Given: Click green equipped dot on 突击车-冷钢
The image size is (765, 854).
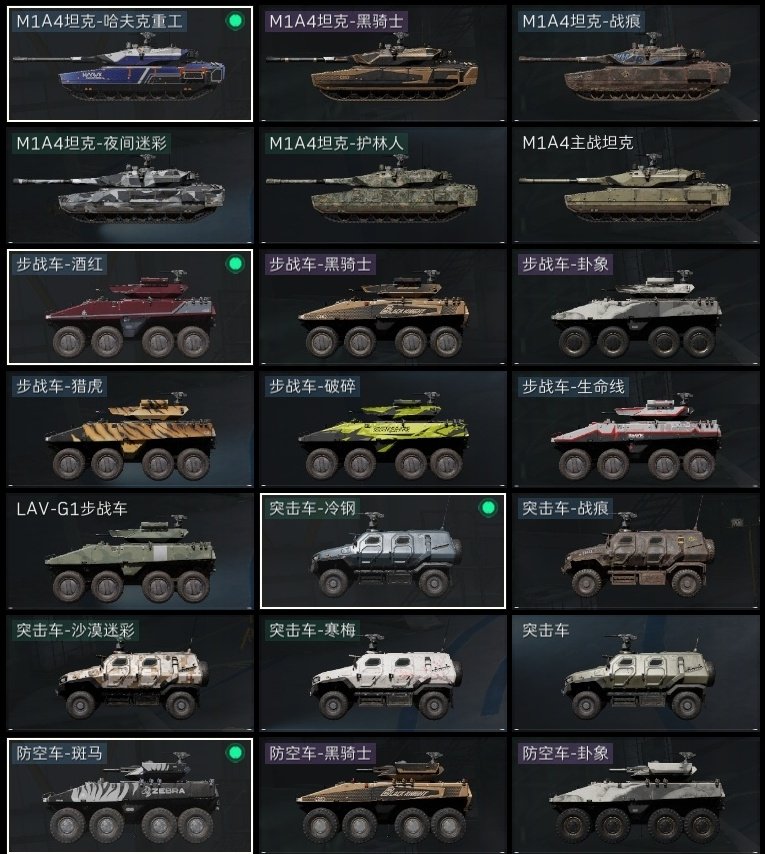Looking at the screenshot, I should [488, 508].
